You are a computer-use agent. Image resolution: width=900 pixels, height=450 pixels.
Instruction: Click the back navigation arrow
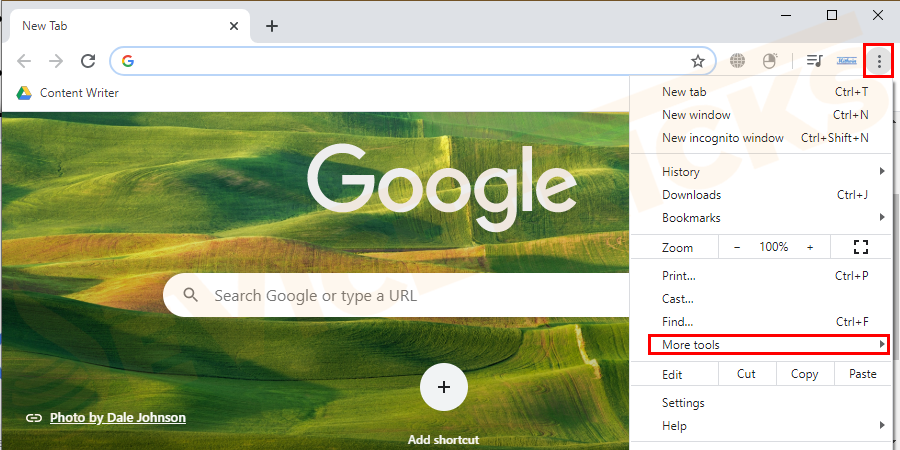[x=24, y=61]
